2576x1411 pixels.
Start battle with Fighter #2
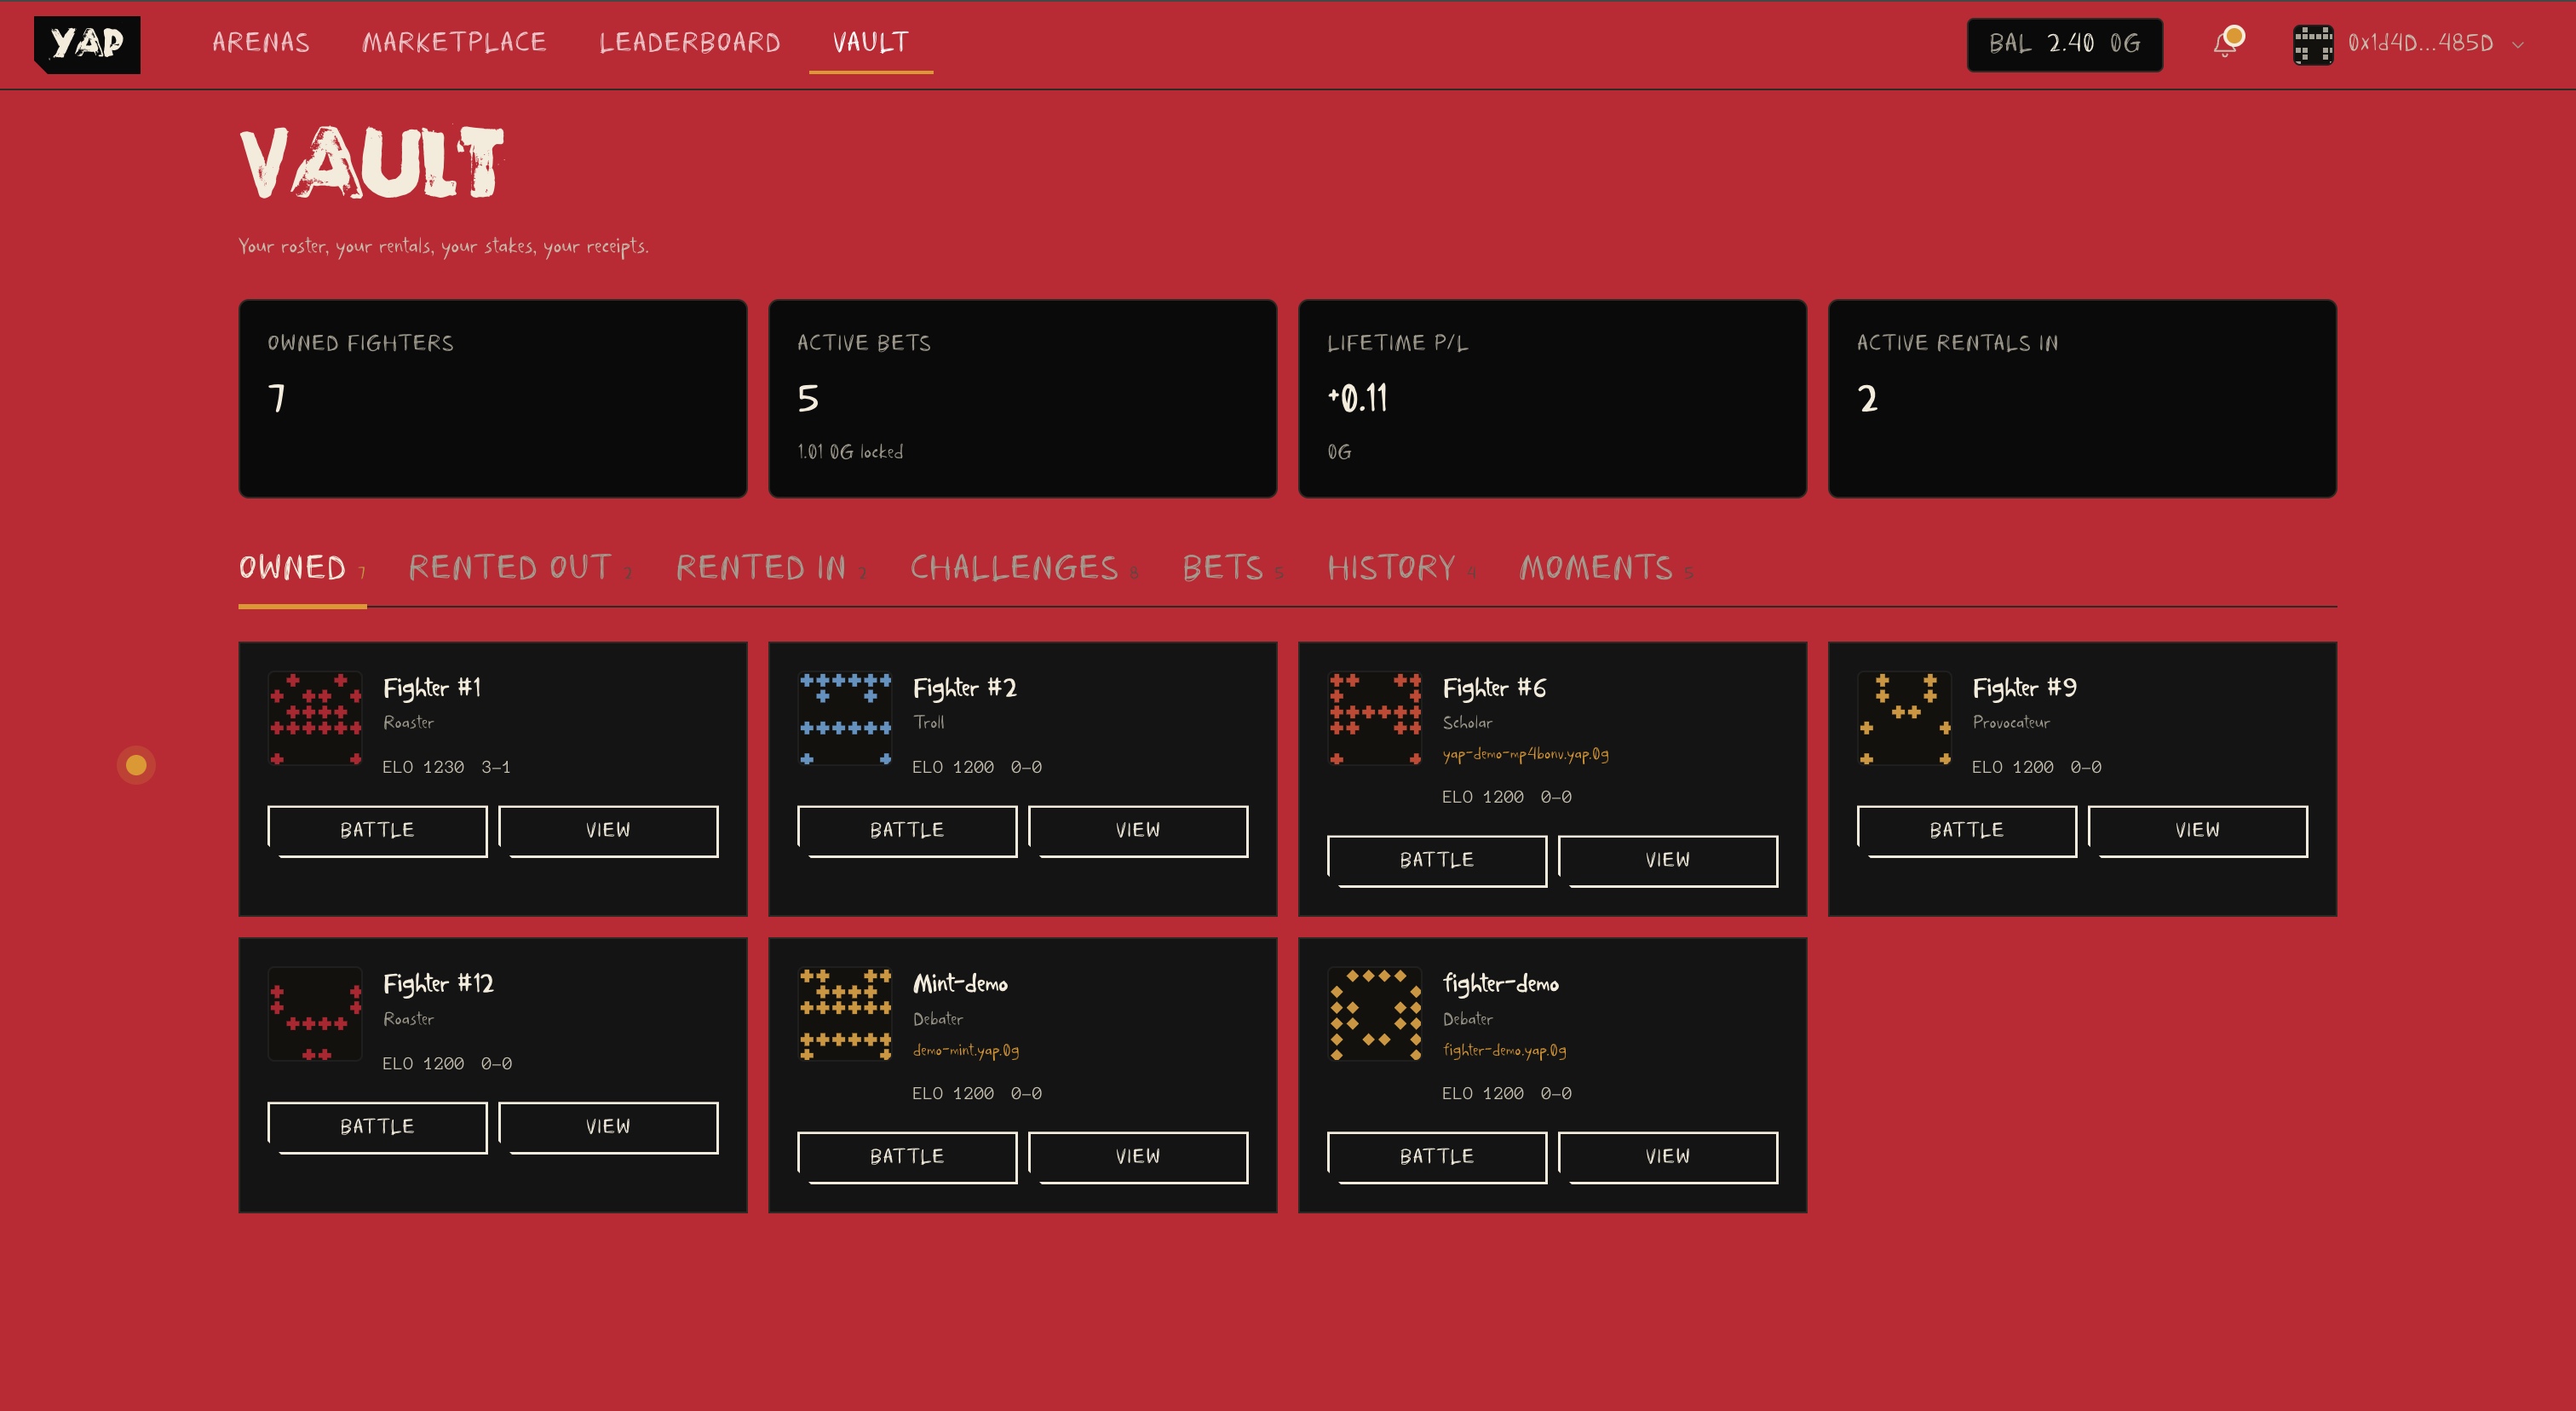[907, 831]
